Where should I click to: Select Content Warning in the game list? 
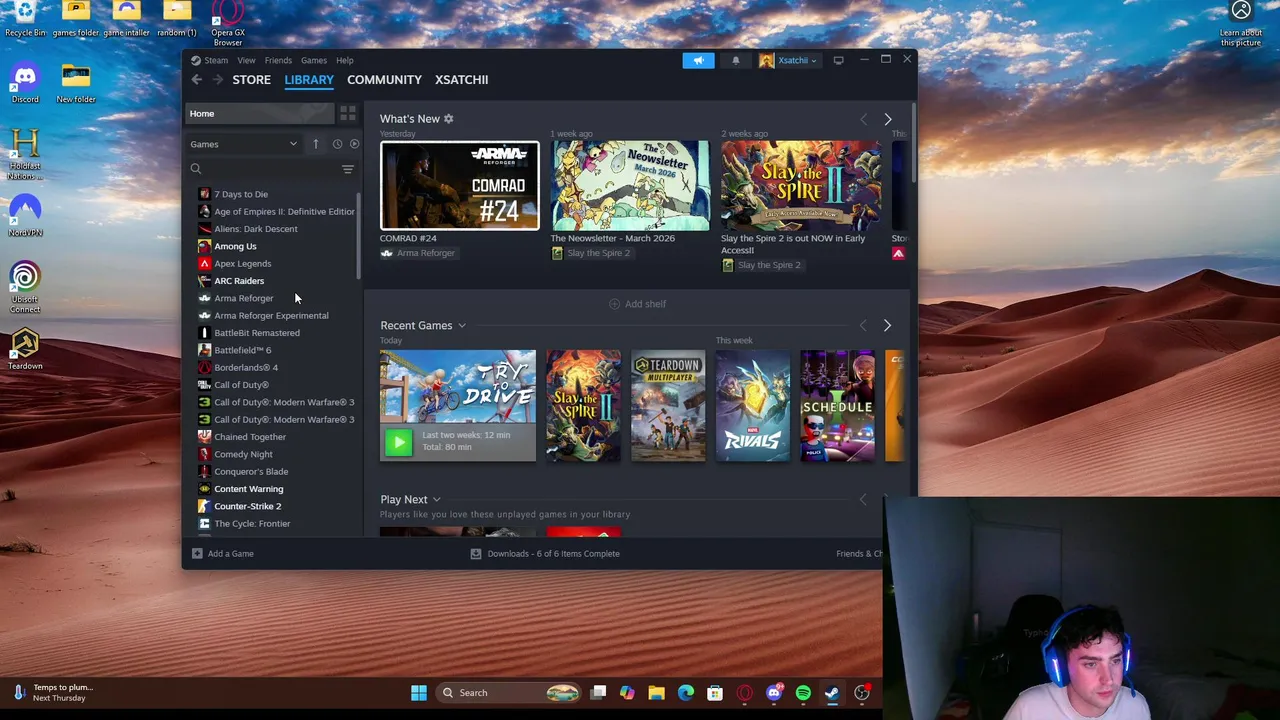(x=248, y=489)
